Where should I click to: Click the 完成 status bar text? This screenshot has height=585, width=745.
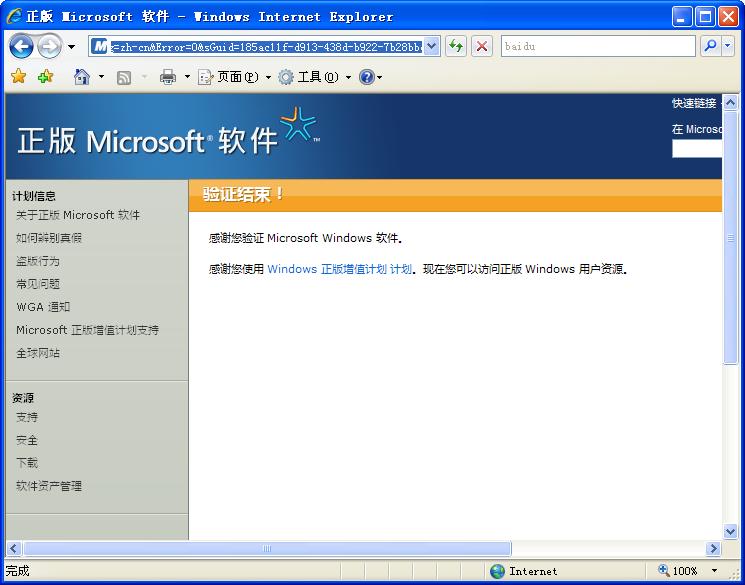(x=18, y=570)
